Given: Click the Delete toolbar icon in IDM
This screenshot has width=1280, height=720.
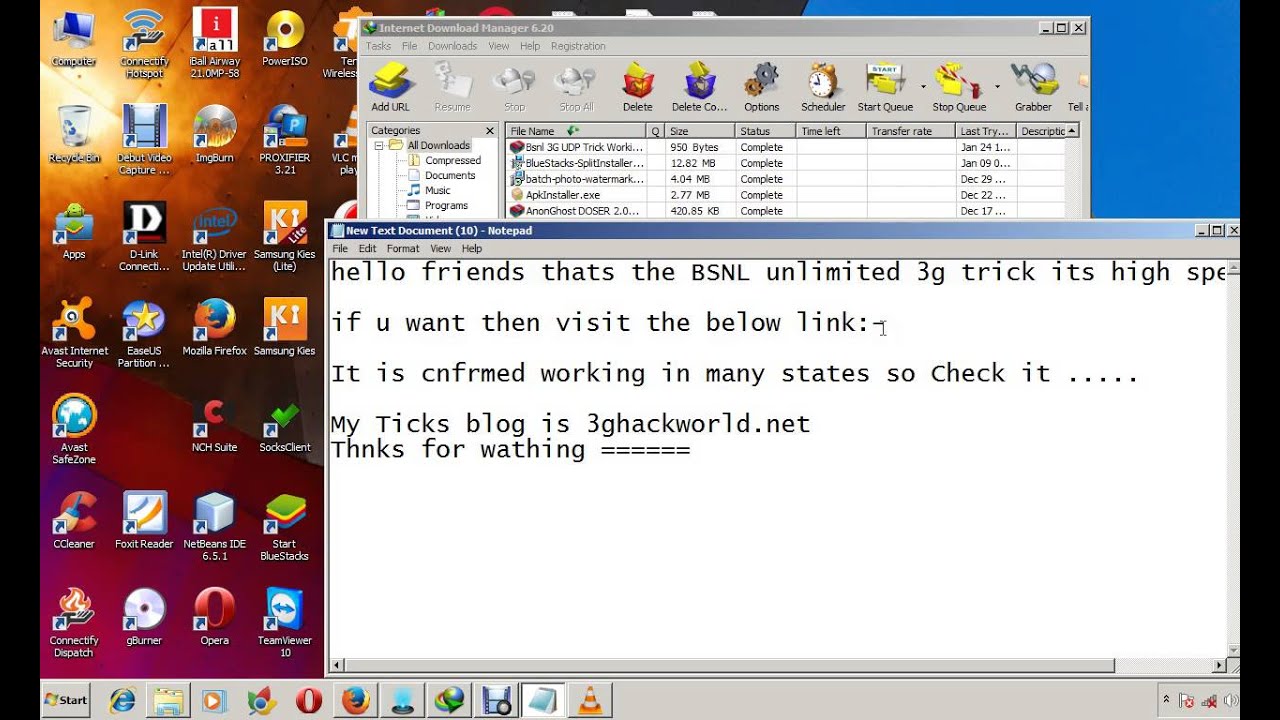Looking at the screenshot, I should [x=637, y=87].
